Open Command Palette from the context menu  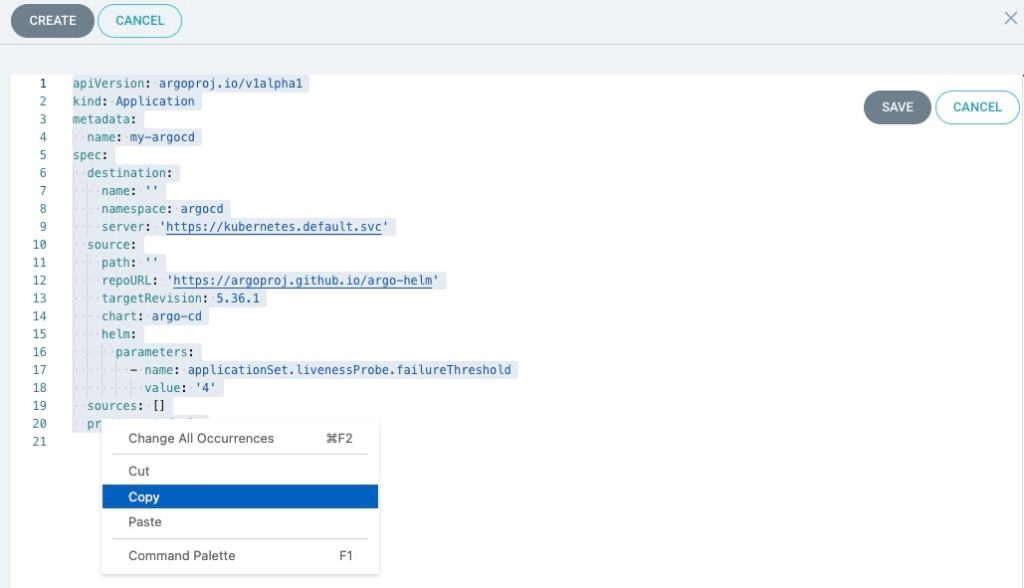pos(182,556)
